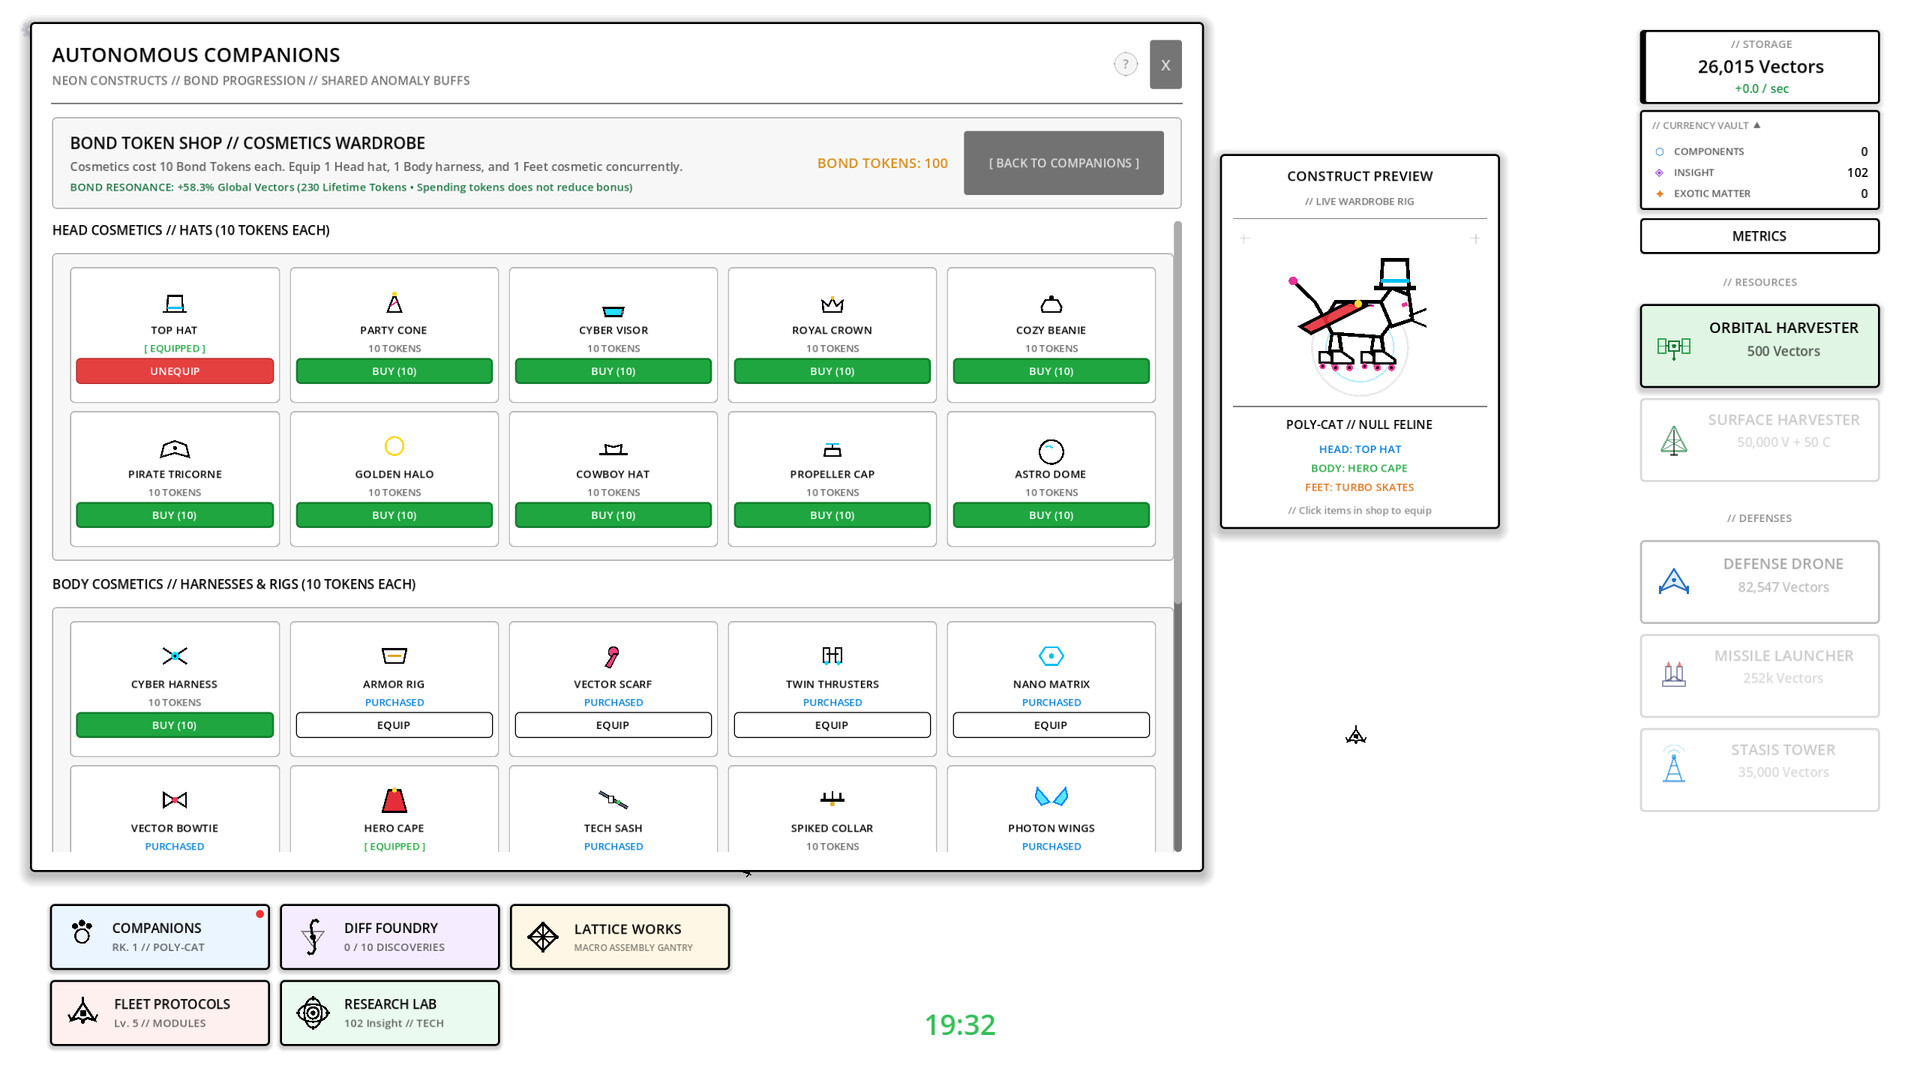The height and width of the screenshot is (1080, 1920).
Task: Equip the Twin Thrusters
Action: [832, 725]
